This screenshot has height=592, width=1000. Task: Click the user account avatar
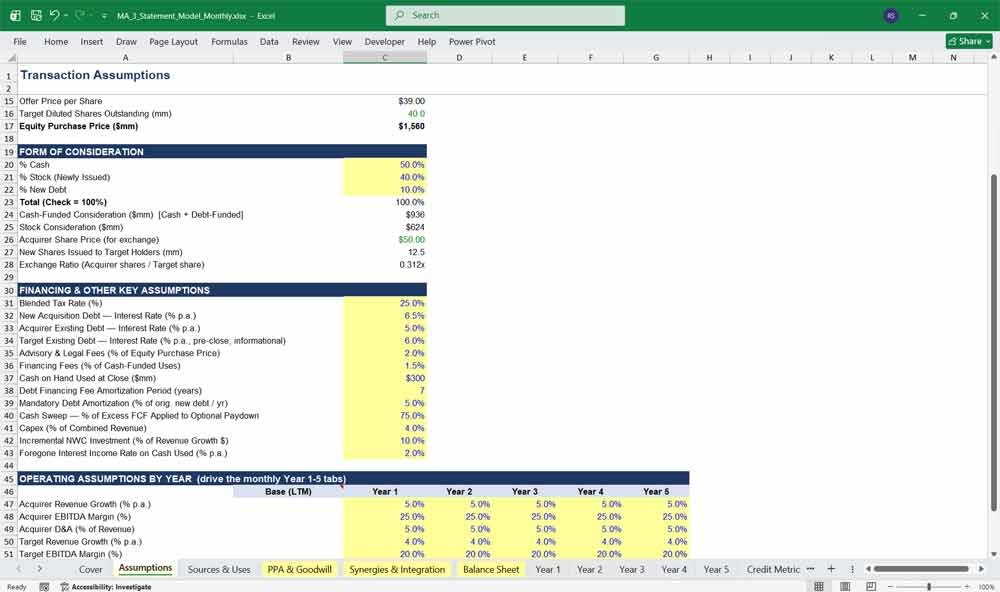[891, 15]
